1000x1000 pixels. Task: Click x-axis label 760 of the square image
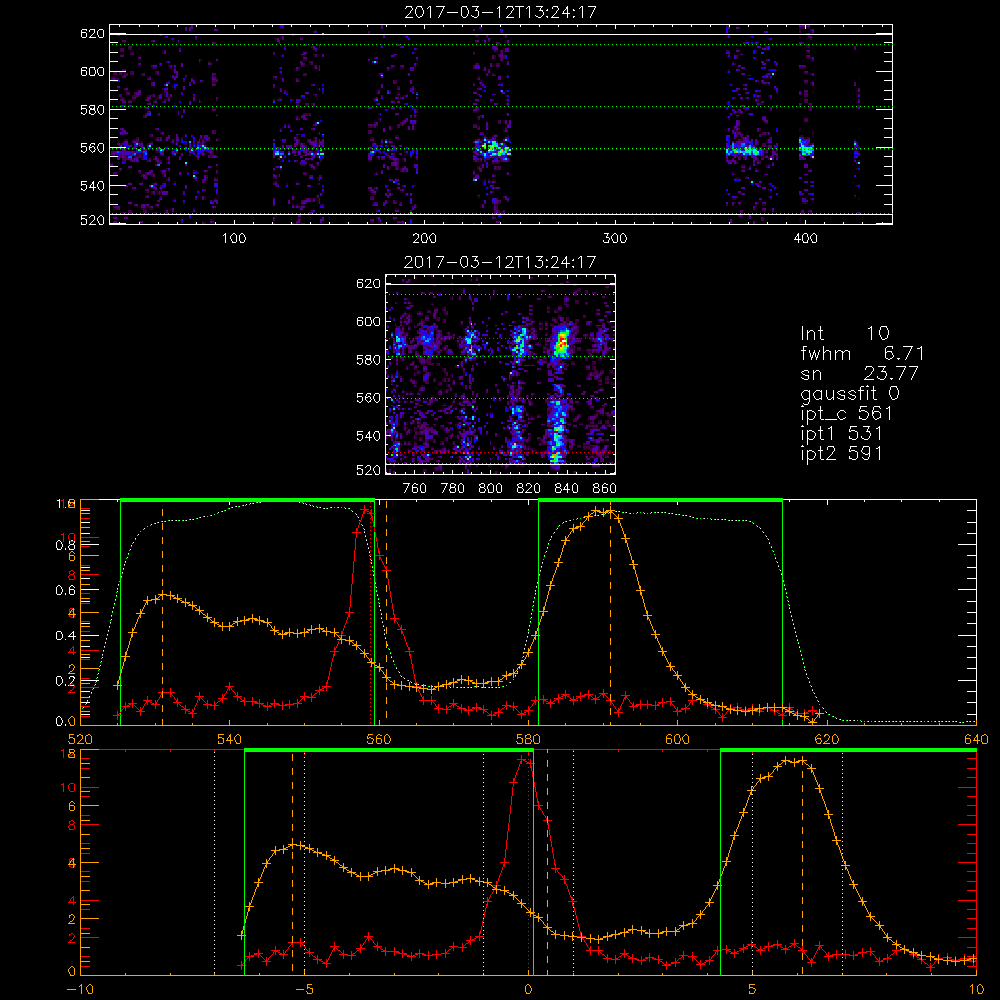[x=415, y=489]
